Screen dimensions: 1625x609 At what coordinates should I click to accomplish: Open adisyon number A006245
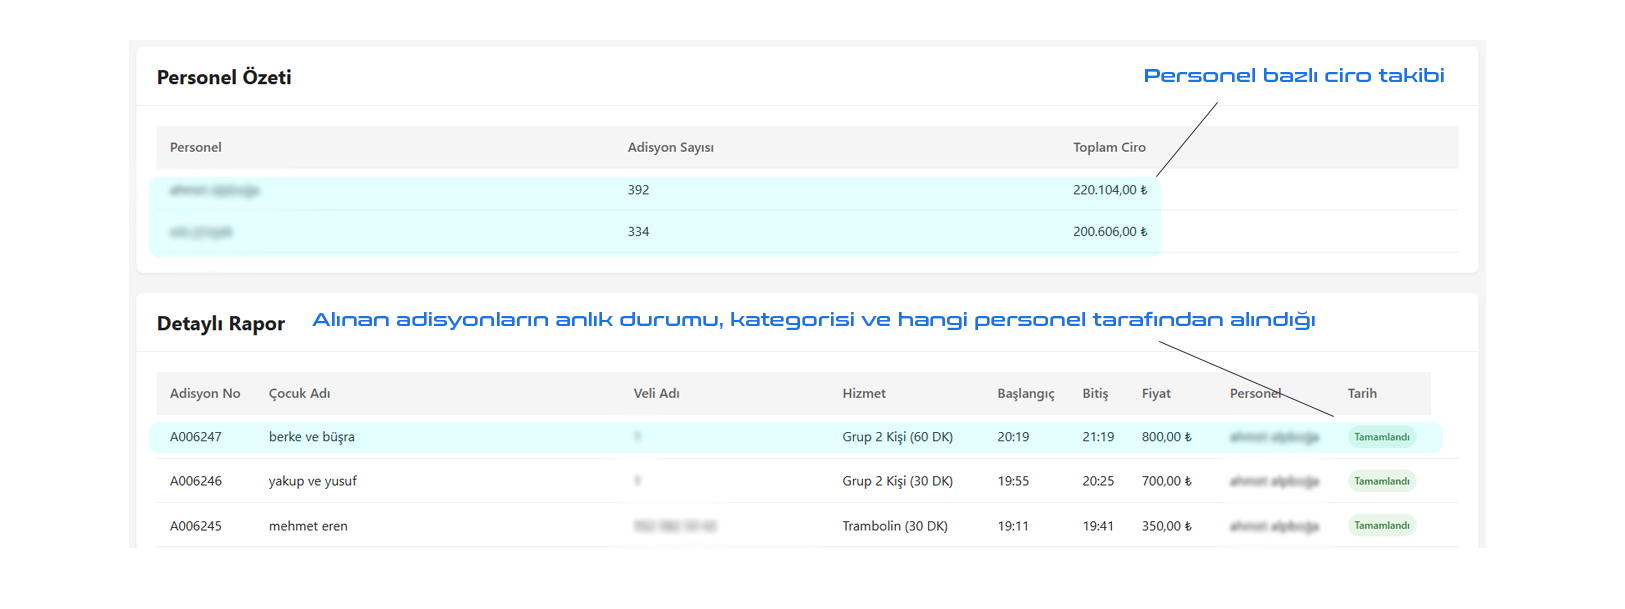pos(196,526)
